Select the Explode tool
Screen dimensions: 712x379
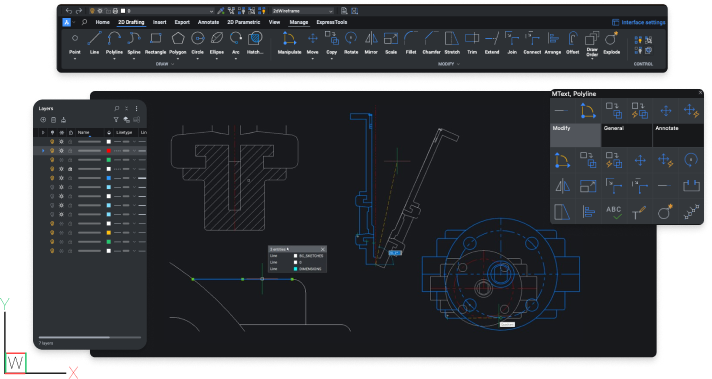click(x=612, y=43)
